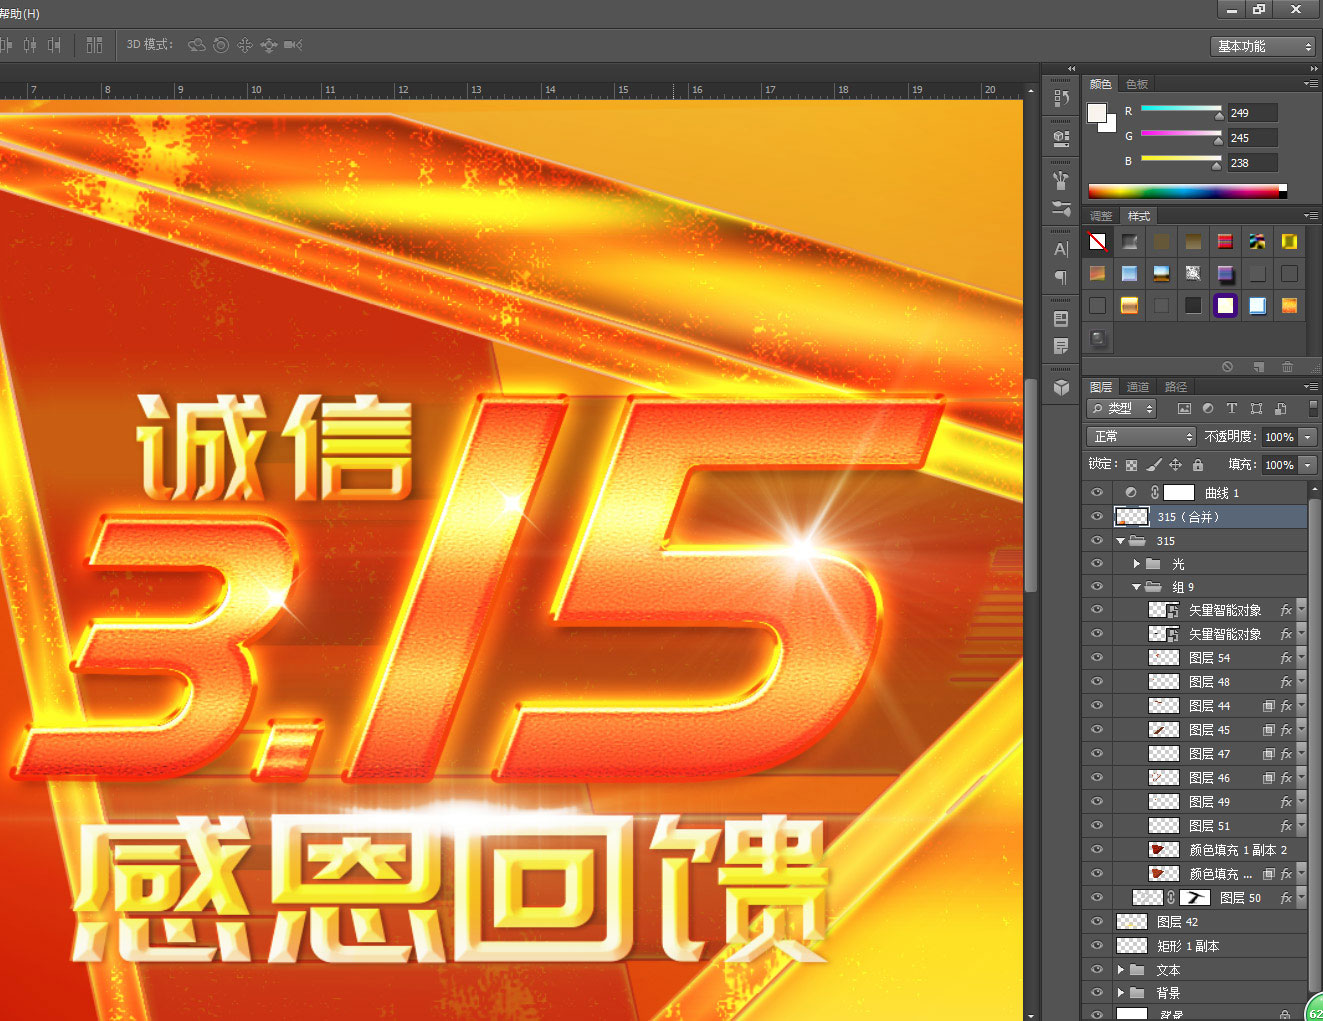1323x1021 pixels.
Task: Switch to the 调整 tab
Action: point(1100,216)
